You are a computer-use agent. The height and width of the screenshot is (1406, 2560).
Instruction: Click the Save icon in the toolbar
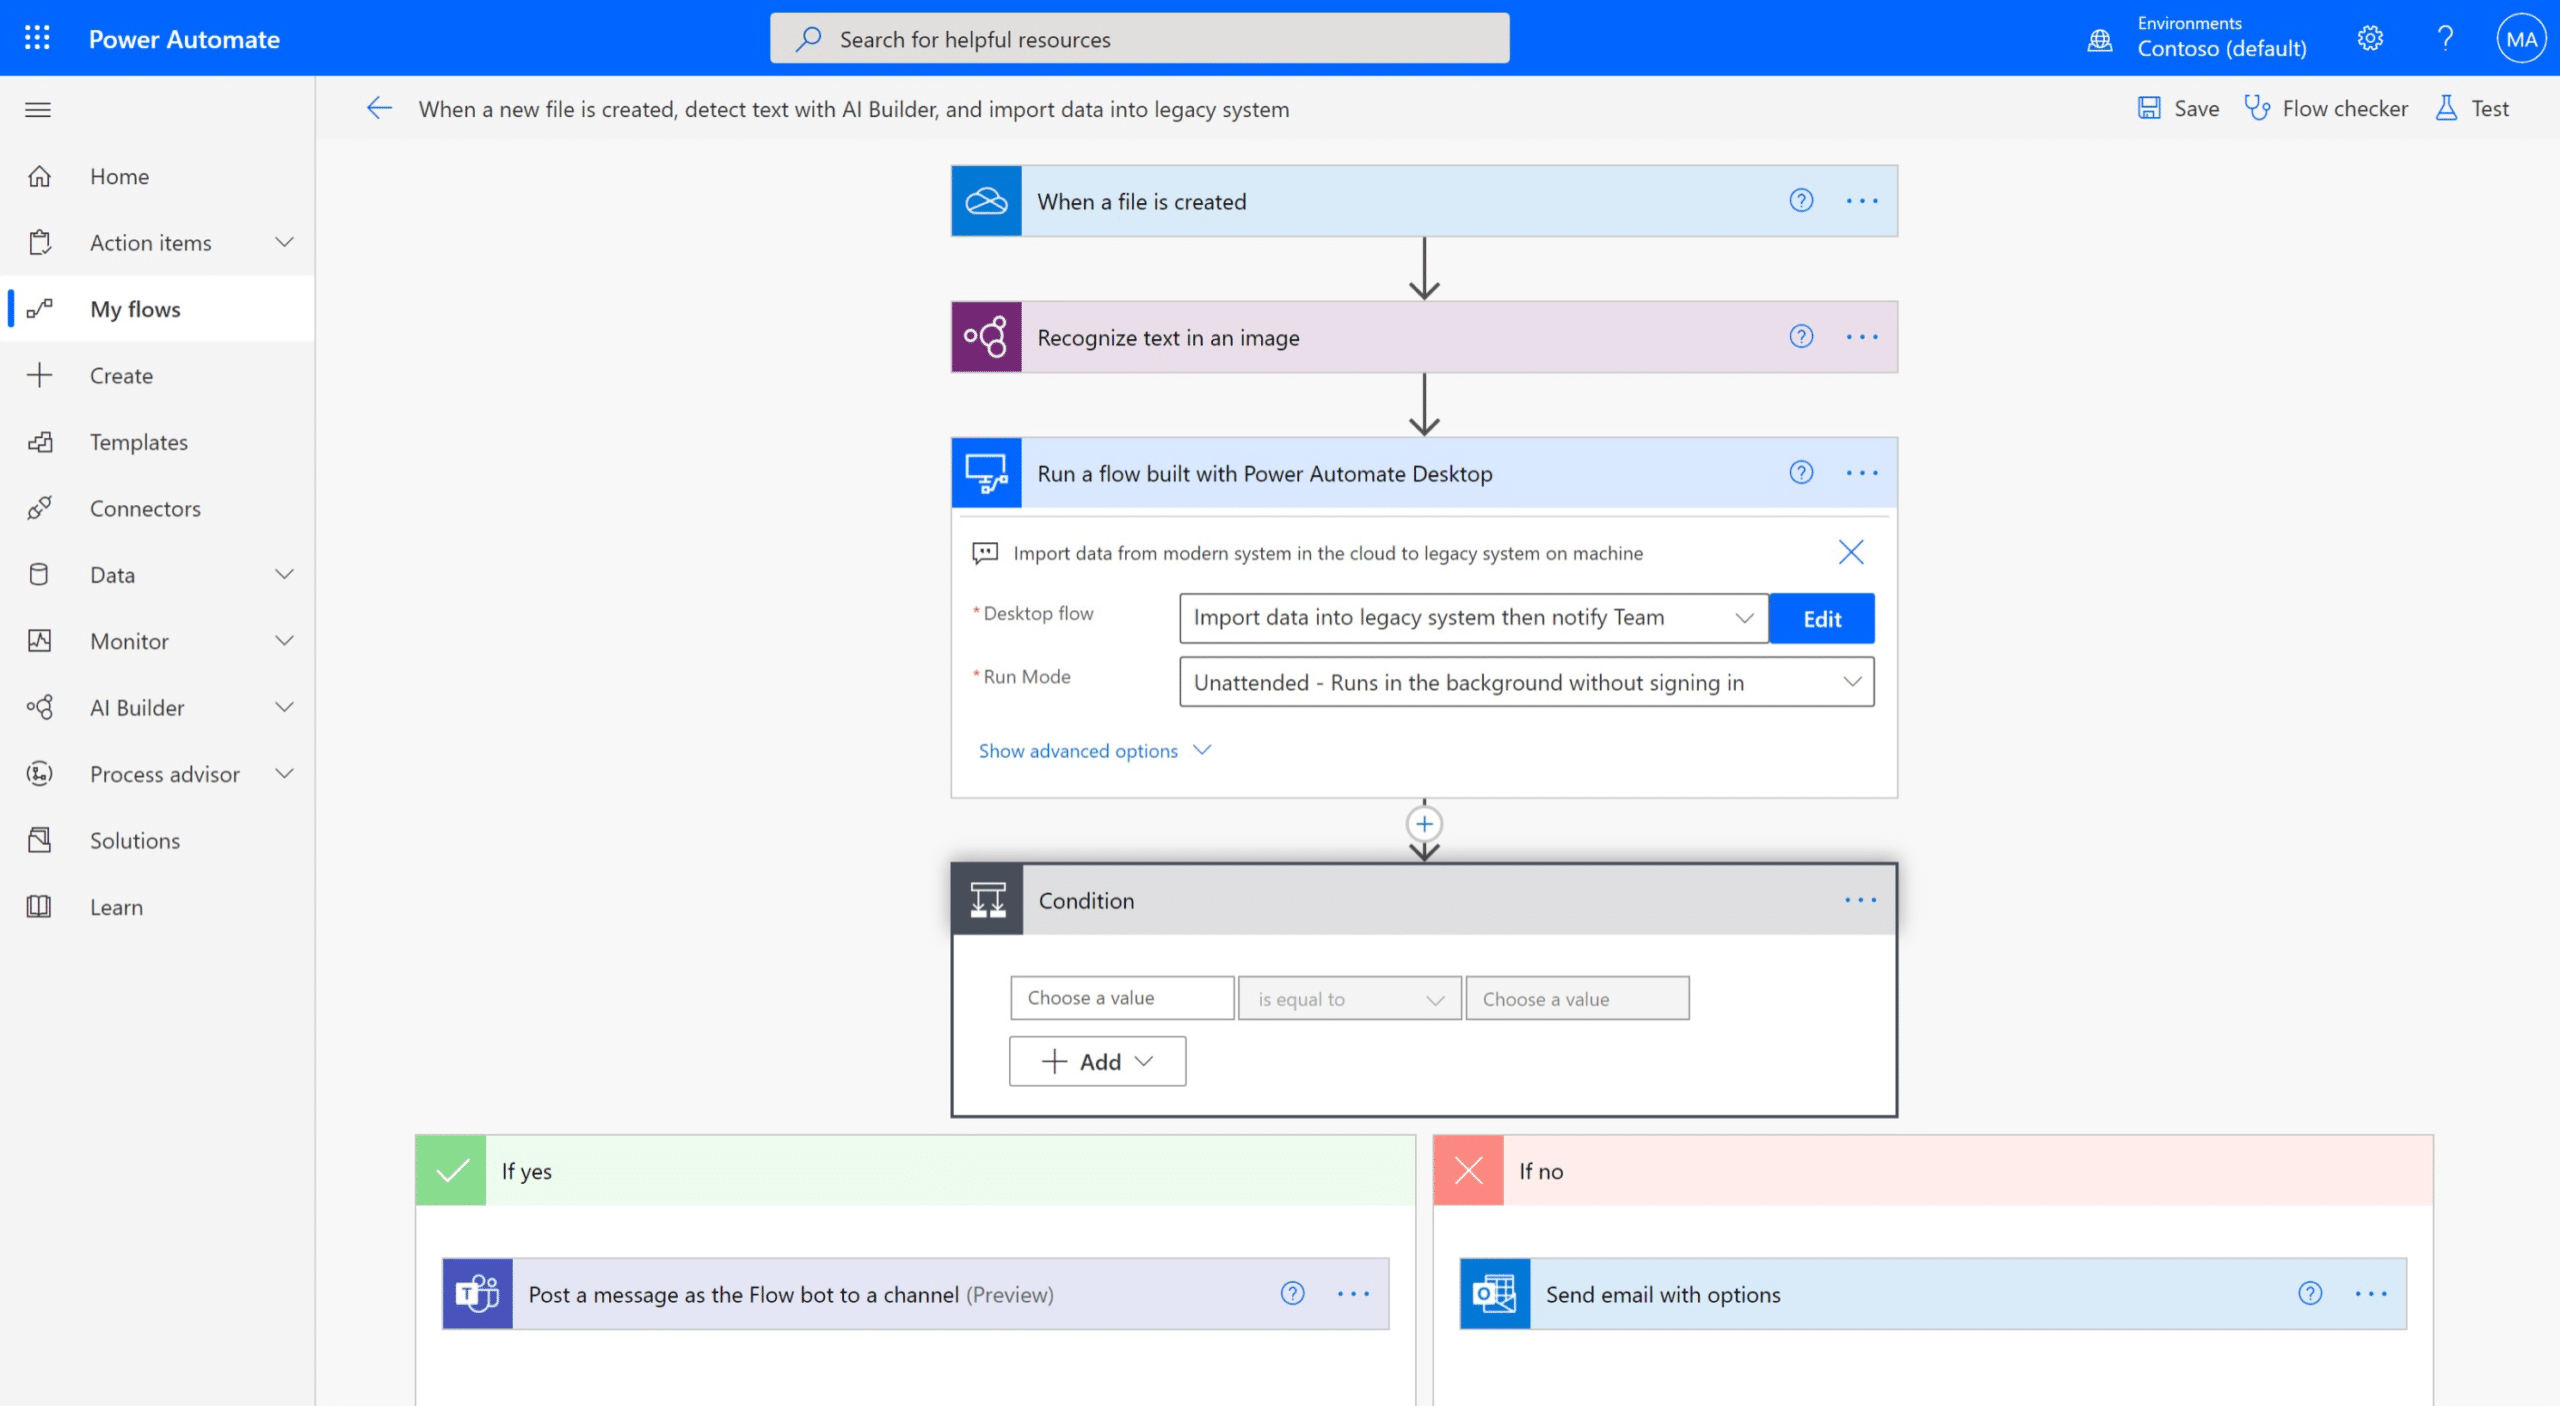2149,108
